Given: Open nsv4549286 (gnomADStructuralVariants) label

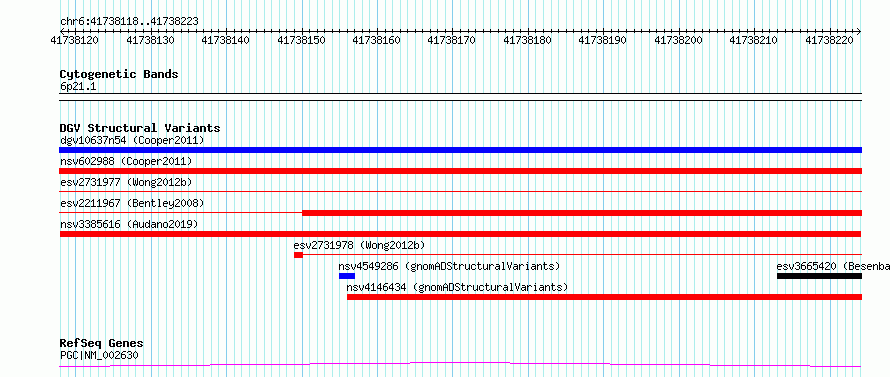Looking at the screenshot, I should [449, 266].
